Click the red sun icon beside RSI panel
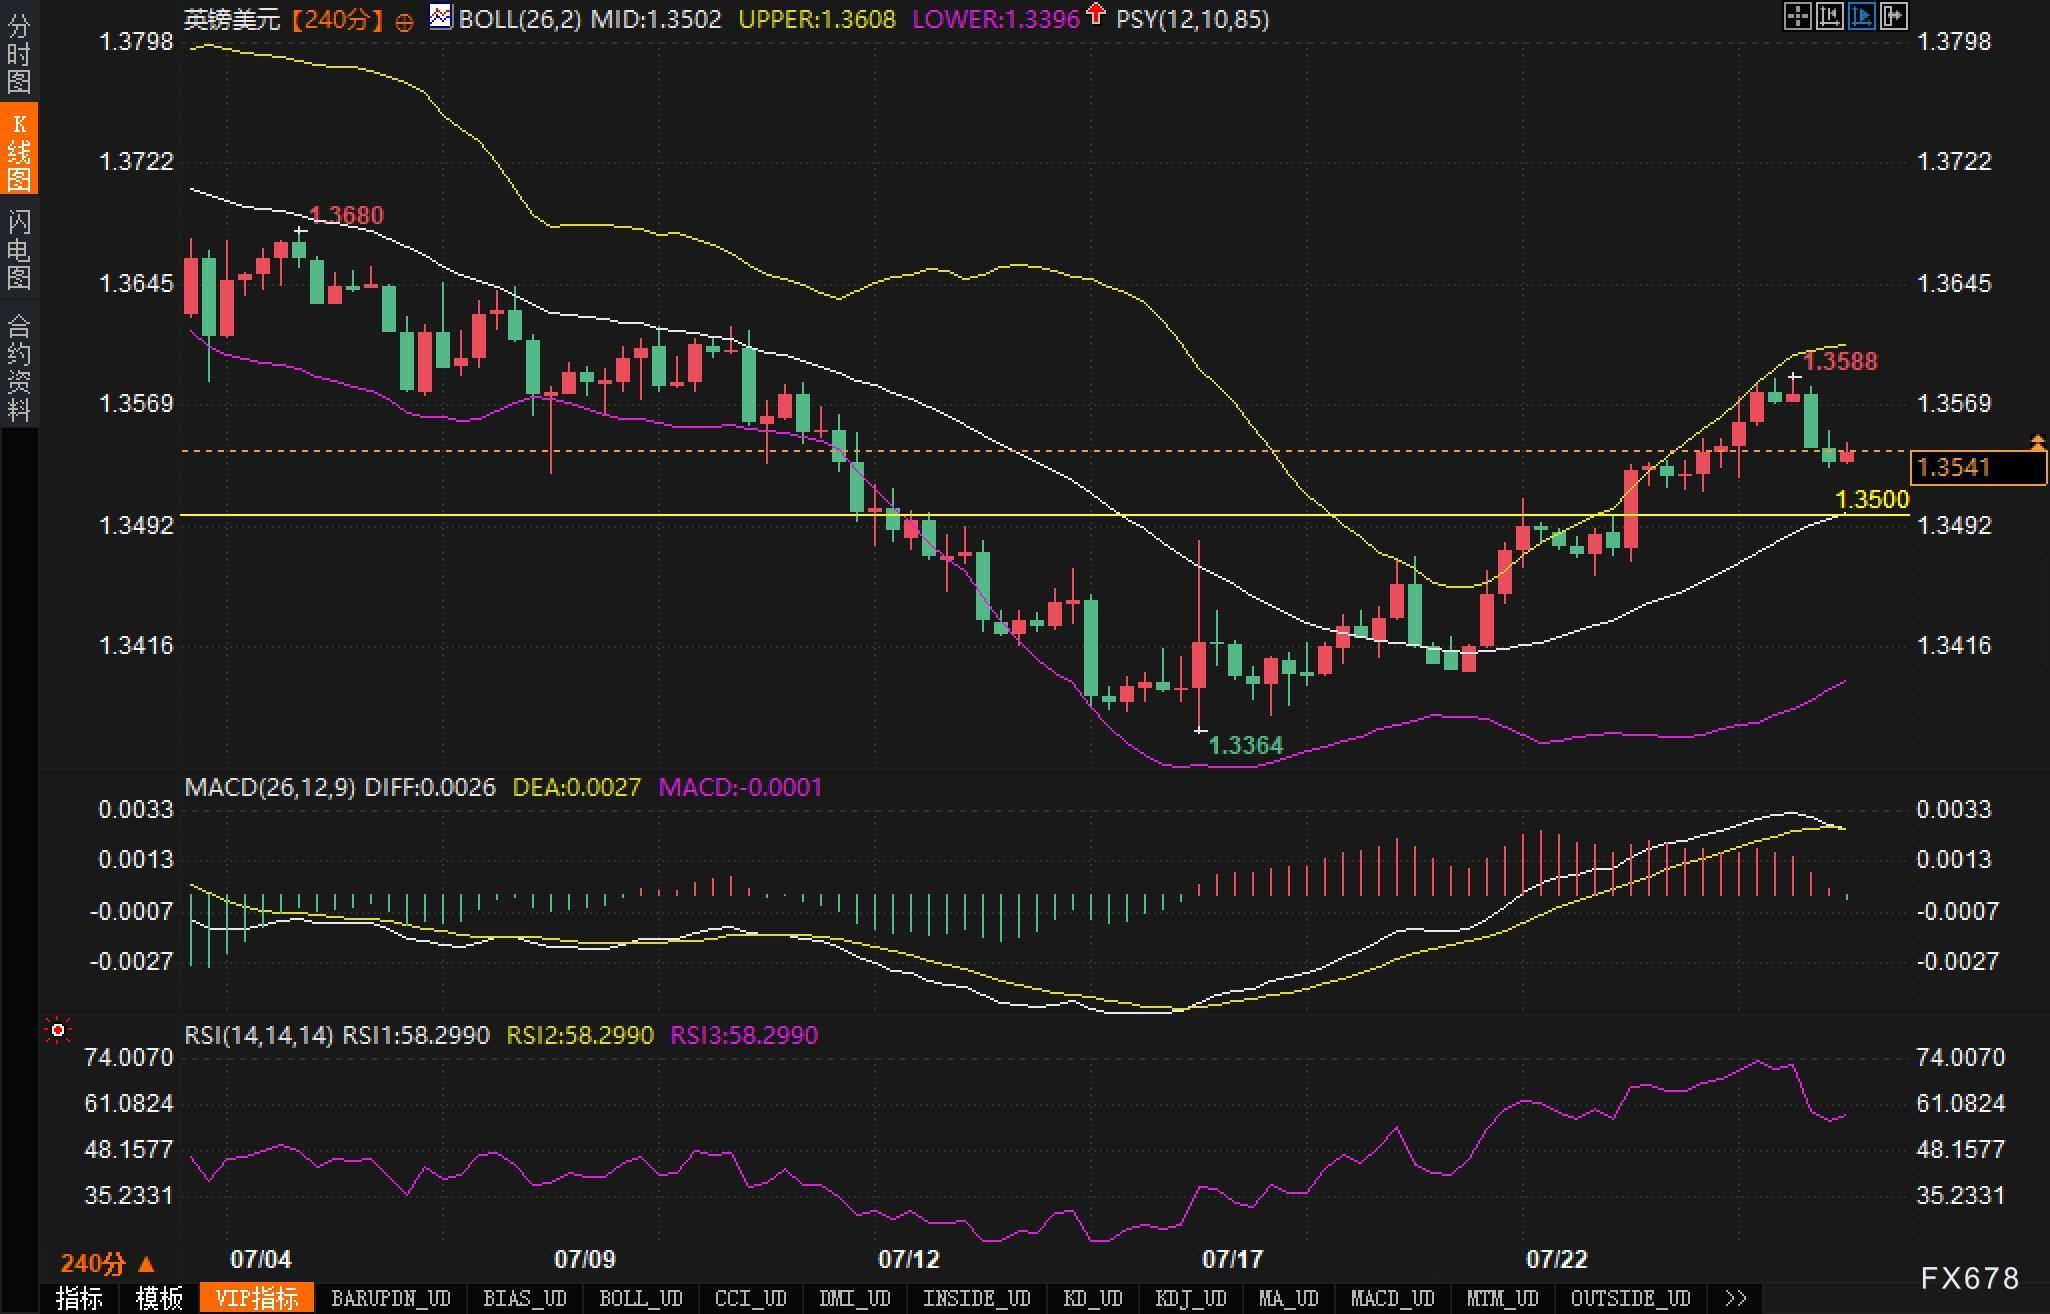 click(x=58, y=1030)
